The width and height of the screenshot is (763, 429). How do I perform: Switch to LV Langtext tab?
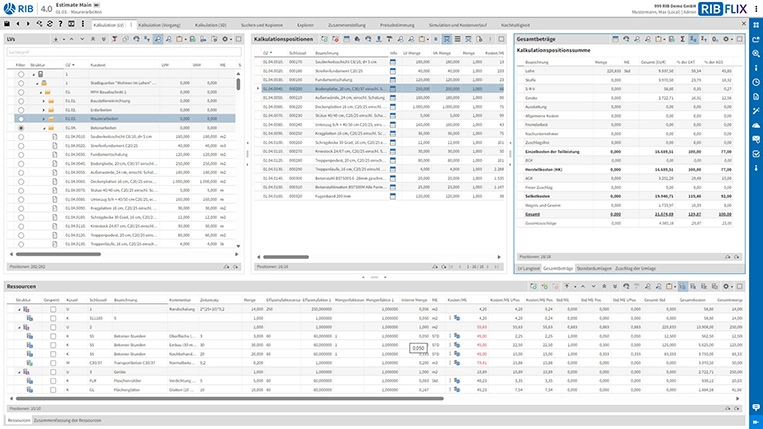[x=528, y=268]
